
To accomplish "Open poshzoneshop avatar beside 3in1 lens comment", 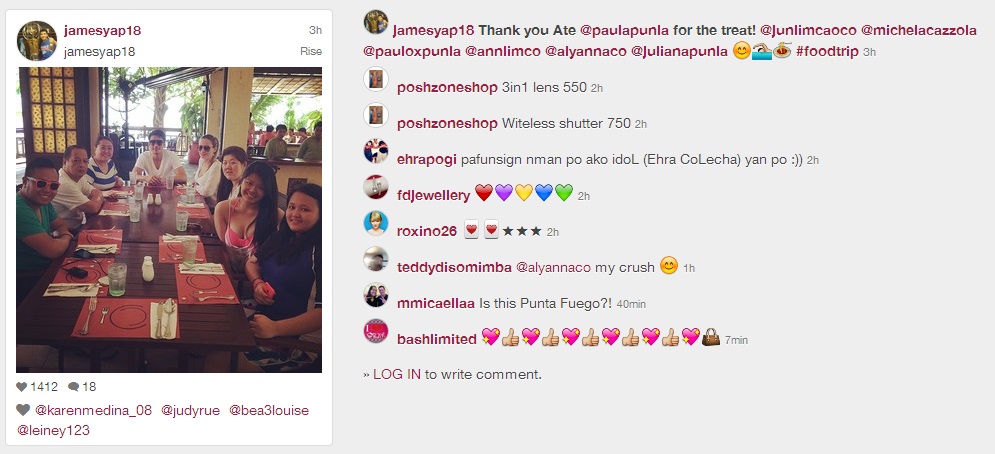I will pyautogui.click(x=376, y=79).
